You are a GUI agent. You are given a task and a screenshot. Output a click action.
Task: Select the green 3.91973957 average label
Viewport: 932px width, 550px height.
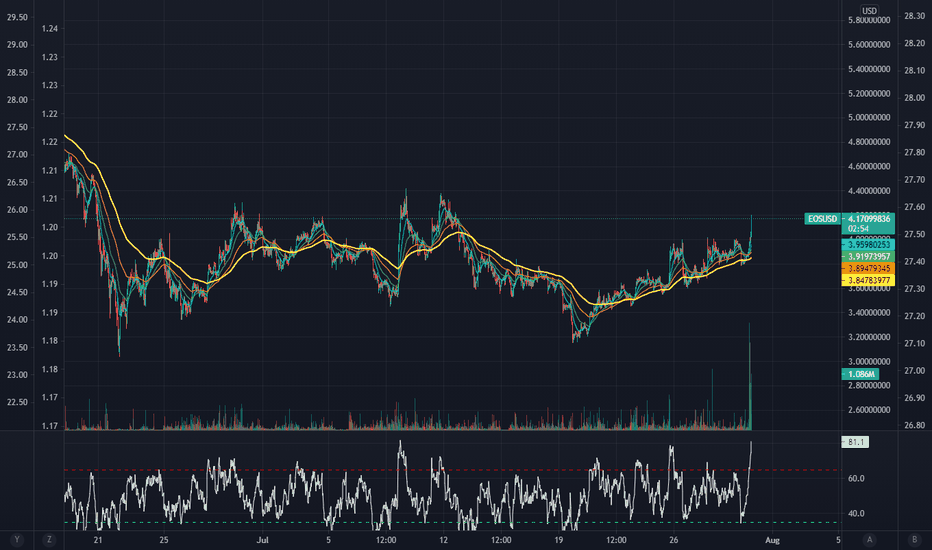[x=868, y=256]
